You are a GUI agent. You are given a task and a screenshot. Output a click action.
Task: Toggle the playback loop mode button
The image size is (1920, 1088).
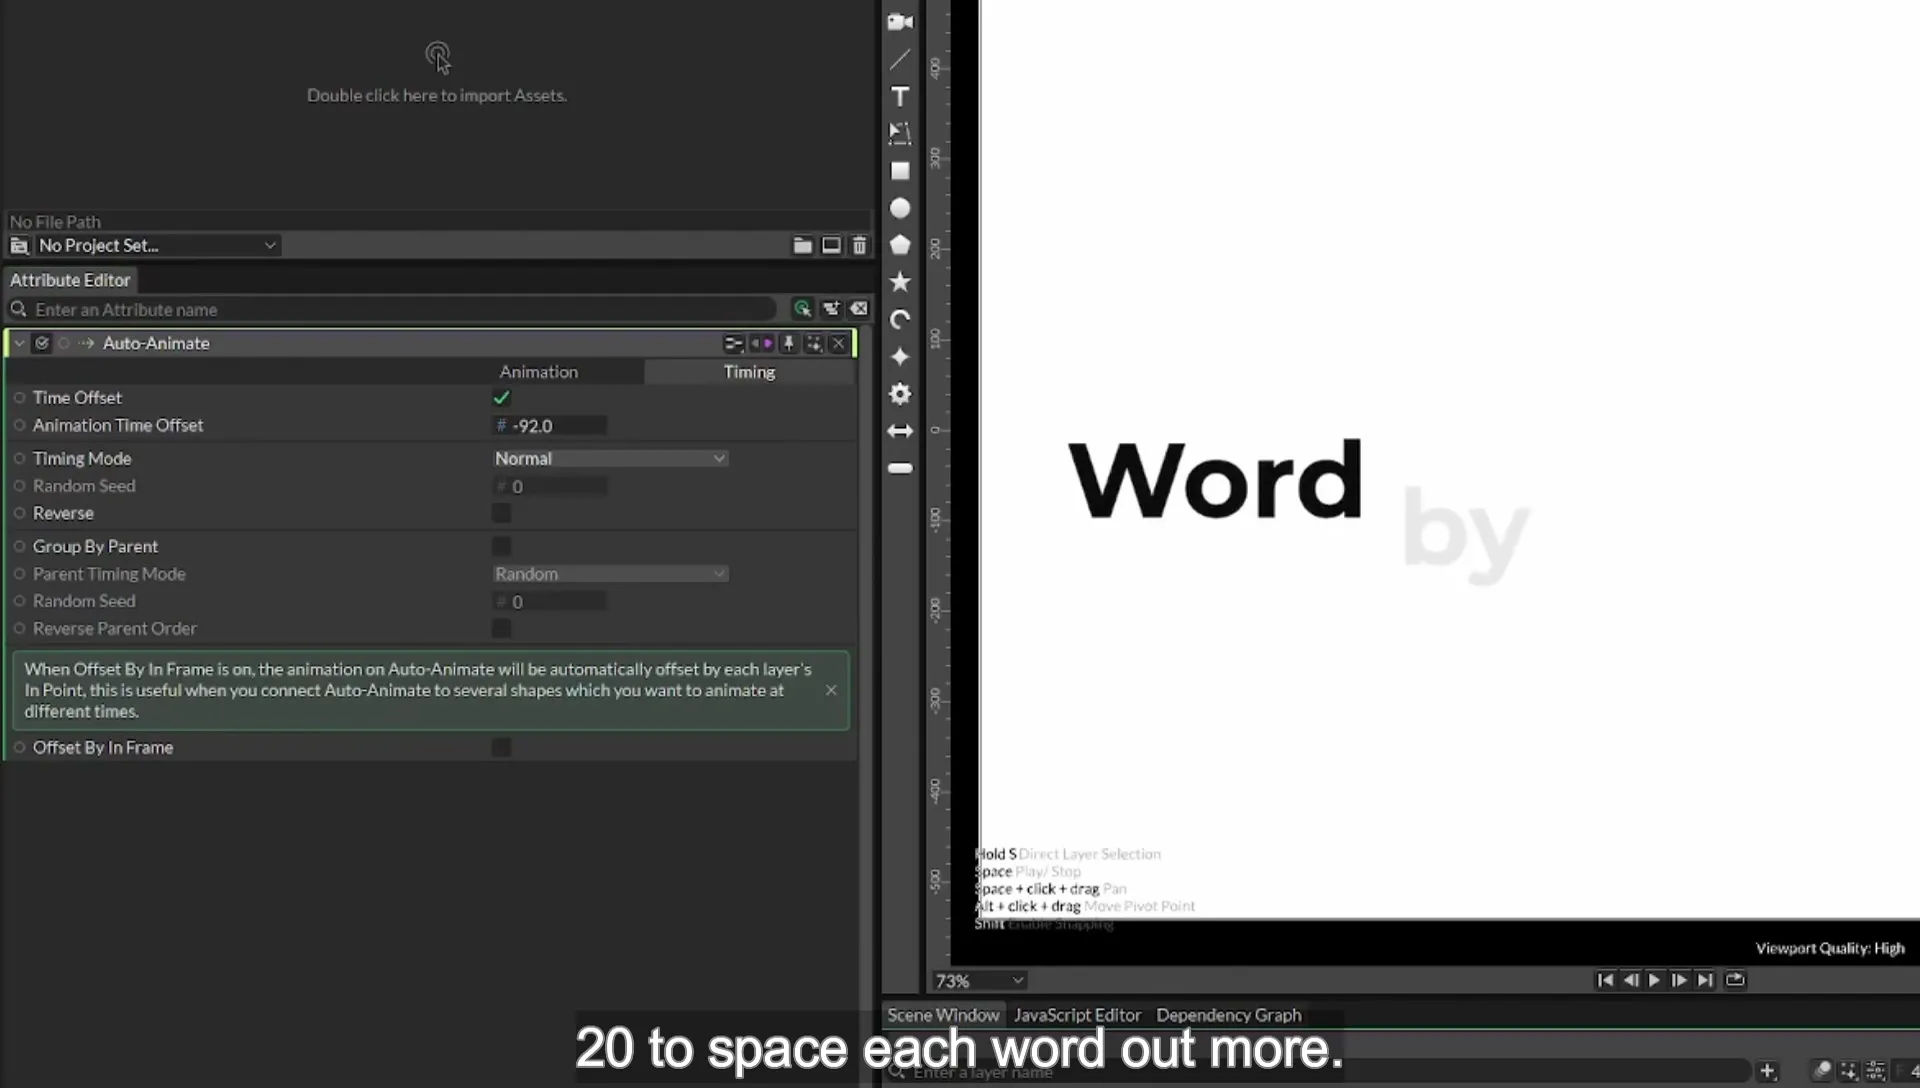coord(1735,980)
